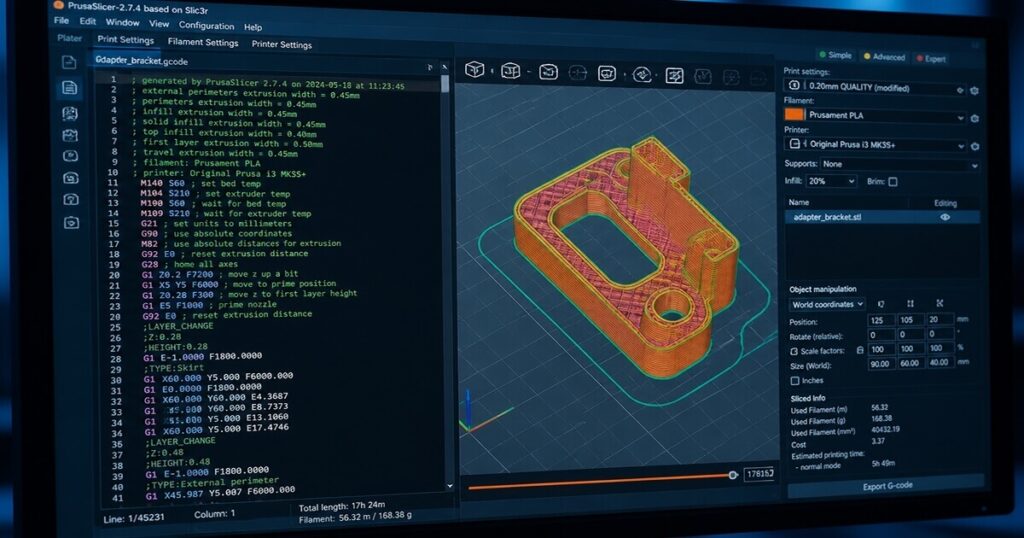
Task: Click the Position Y field showing 105
Action: (x=910, y=319)
